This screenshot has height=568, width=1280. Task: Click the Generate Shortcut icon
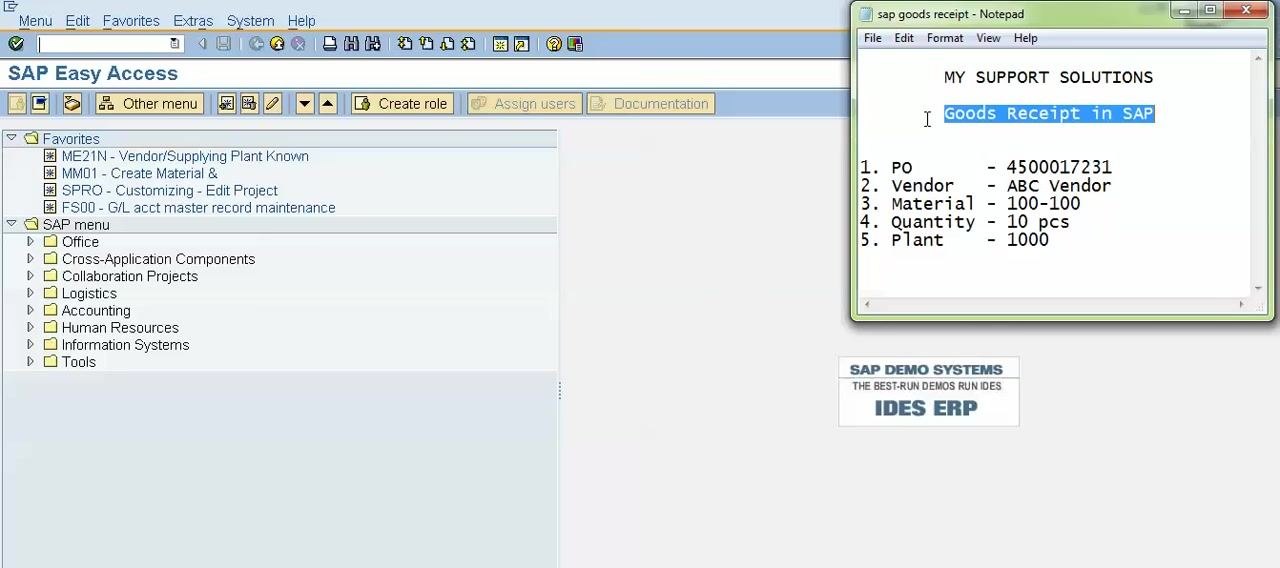click(x=521, y=44)
